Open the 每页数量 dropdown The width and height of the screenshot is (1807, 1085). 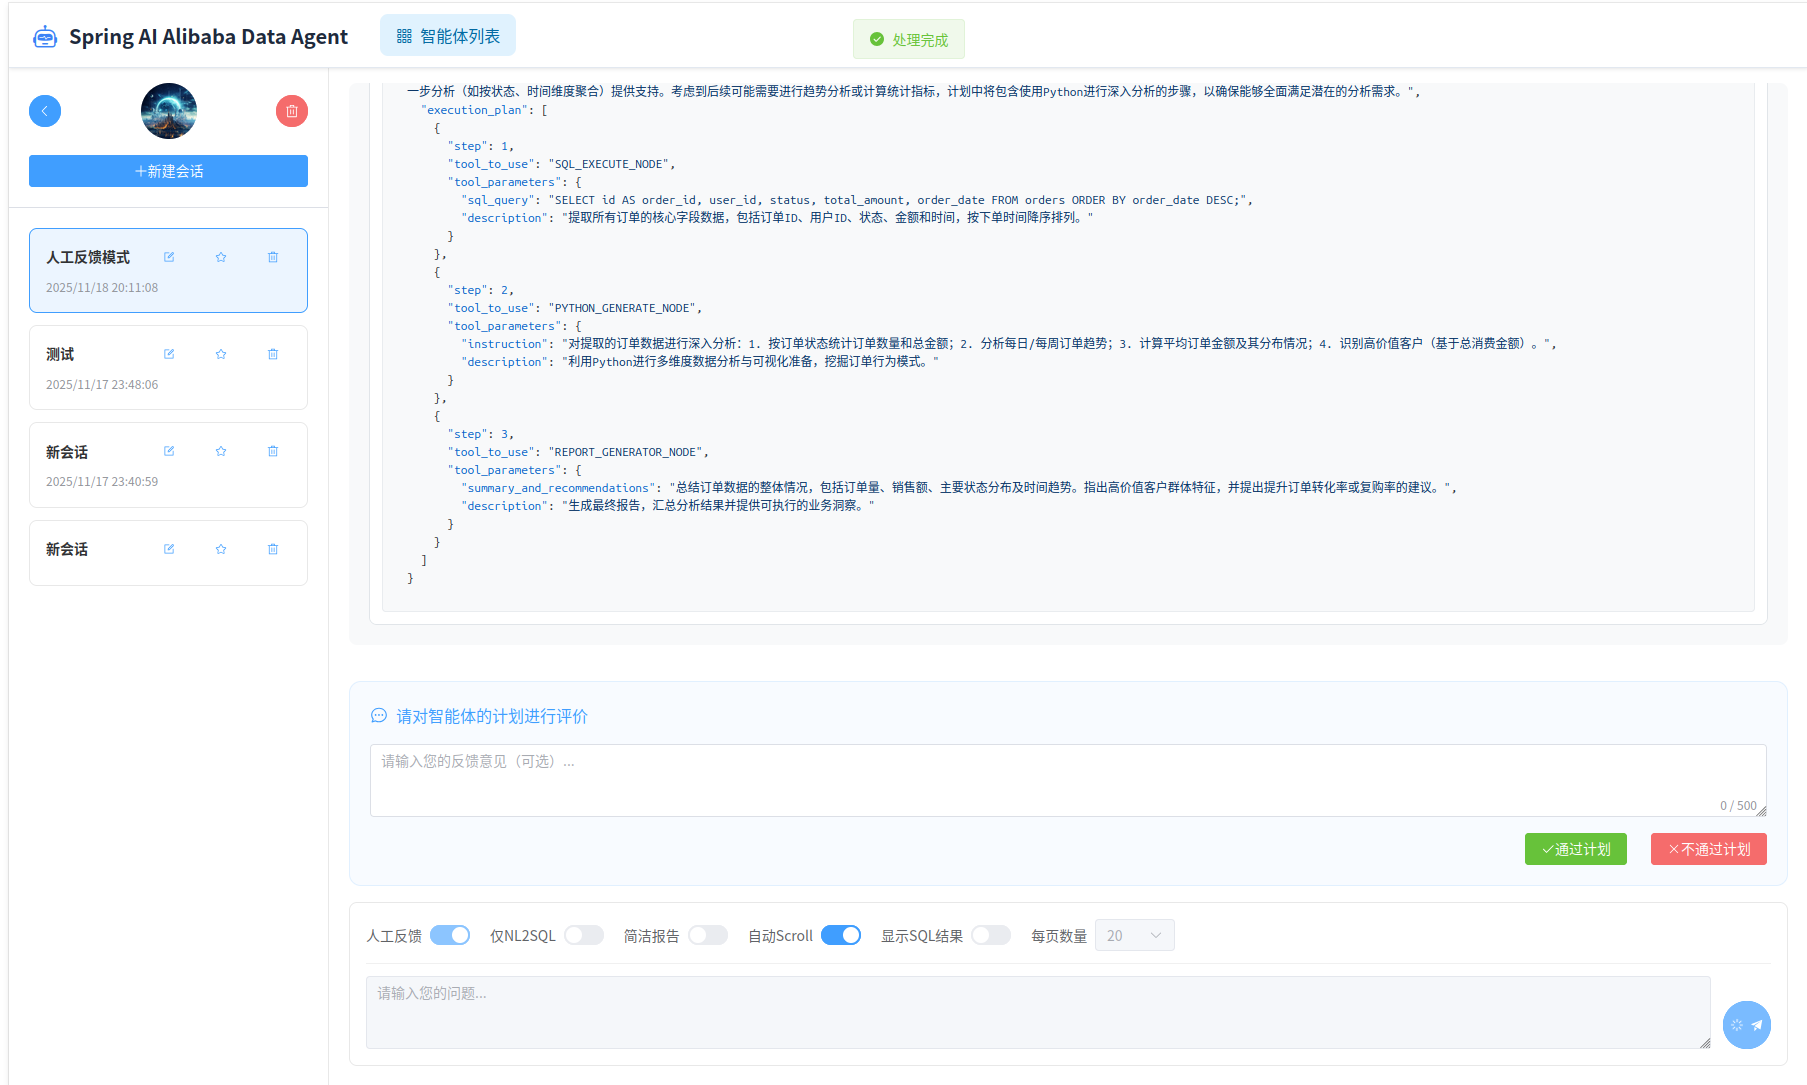1134,935
